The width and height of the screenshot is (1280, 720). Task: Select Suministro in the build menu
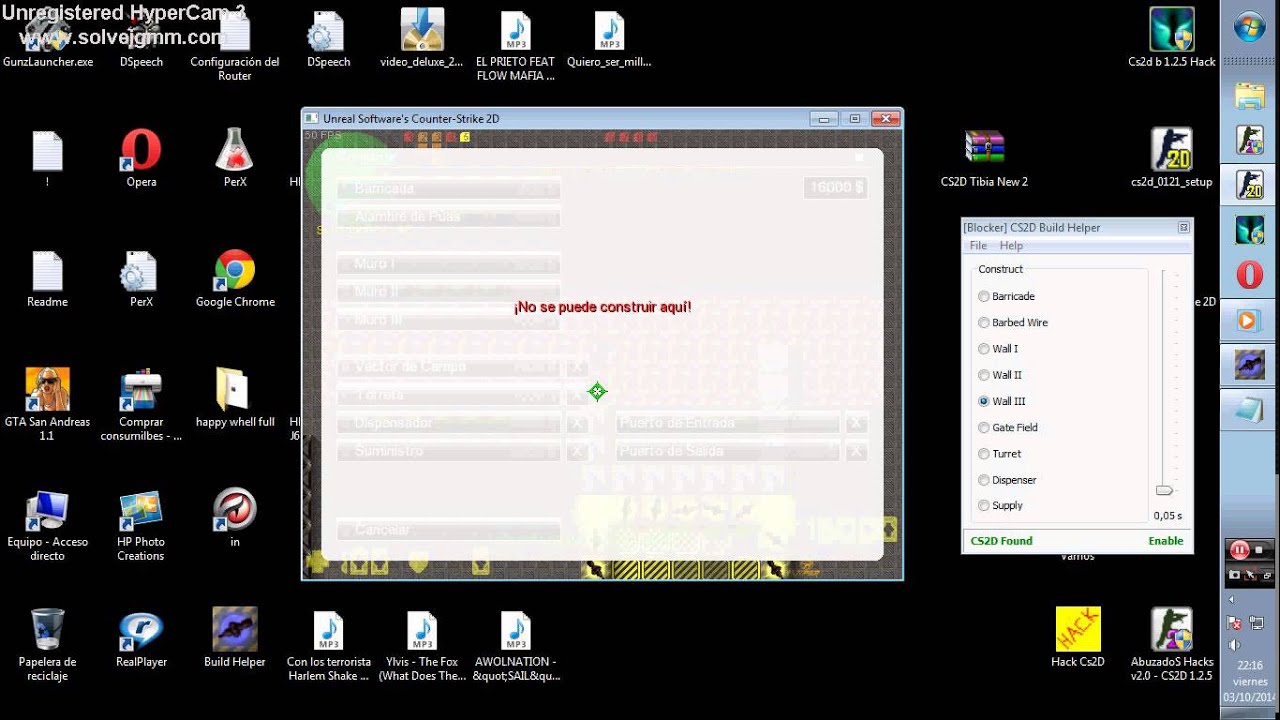click(x=448, y=451)
